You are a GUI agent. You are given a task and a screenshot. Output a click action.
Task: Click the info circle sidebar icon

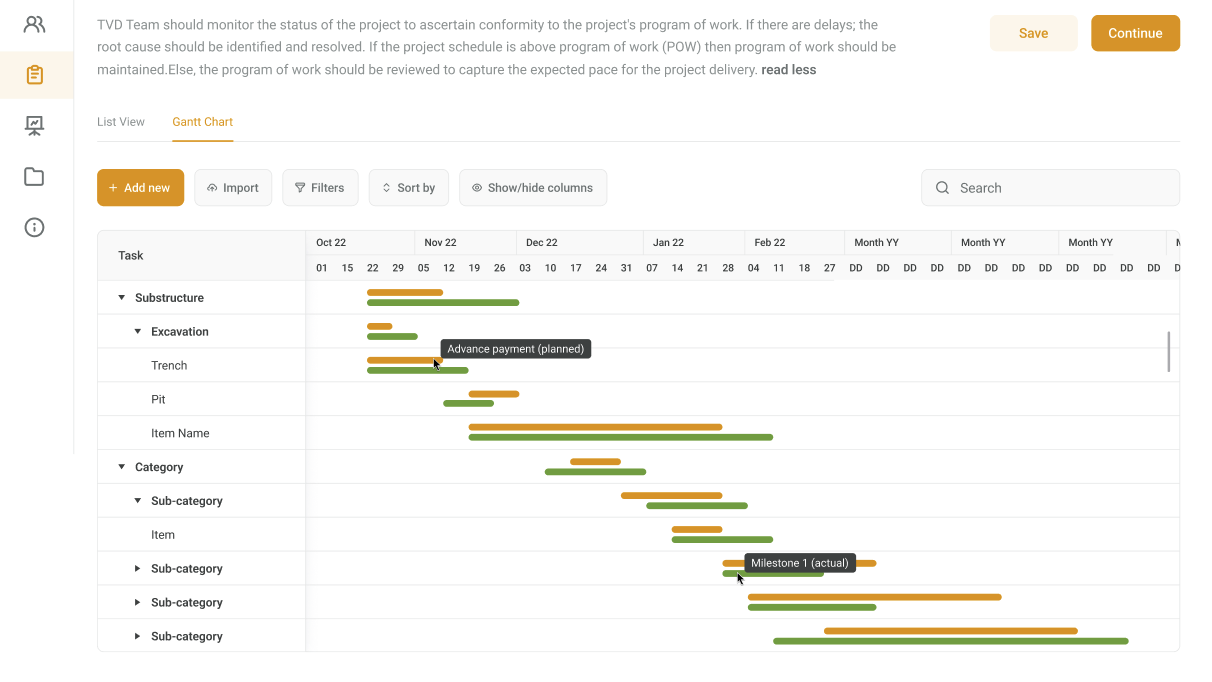(35, 228)
